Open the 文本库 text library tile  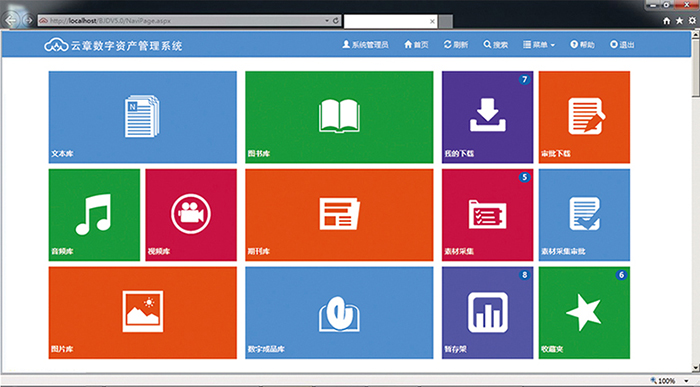[142, 117]
